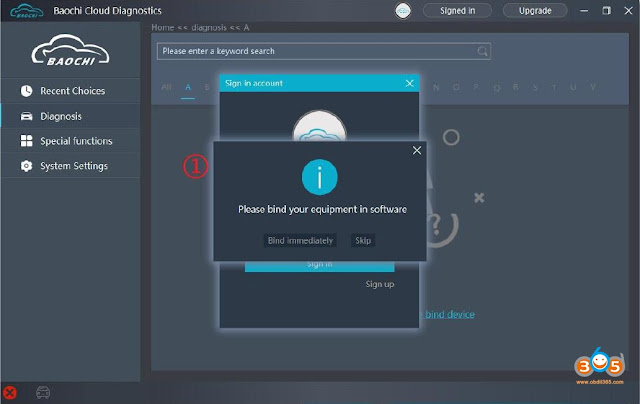Select the All filter tab
The image size is (640, 404).
point(166,87)
